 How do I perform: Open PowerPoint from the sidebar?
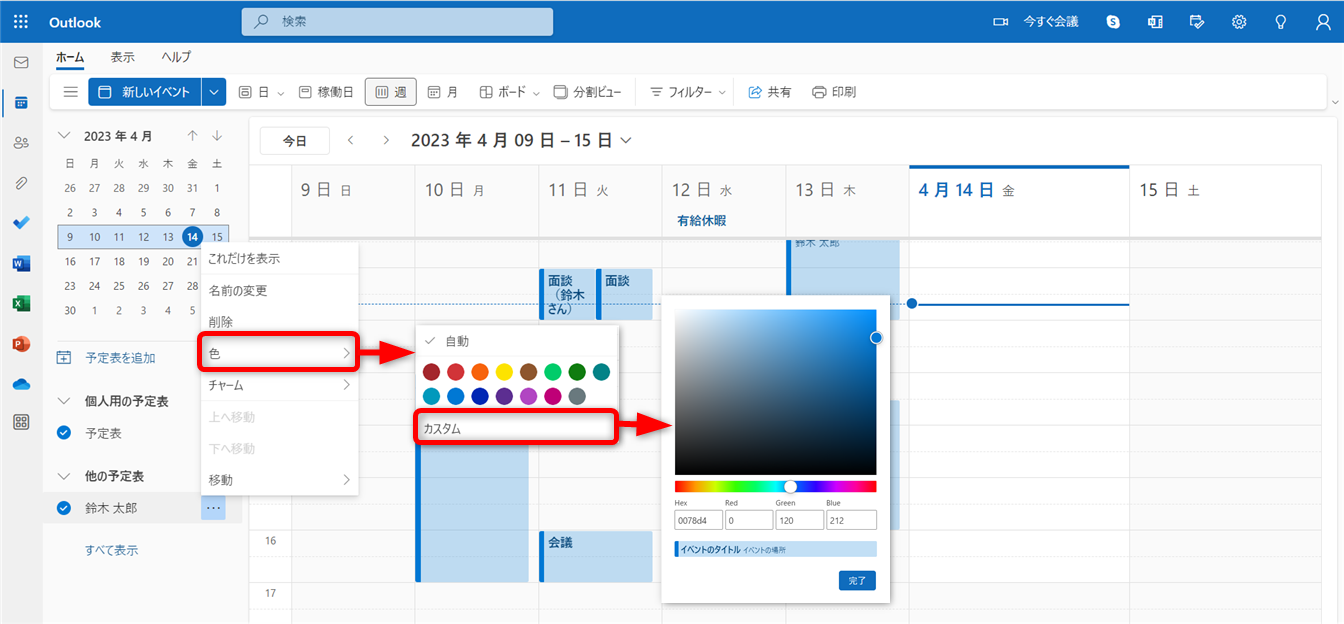pyautogui.click(x=21, y=344)
